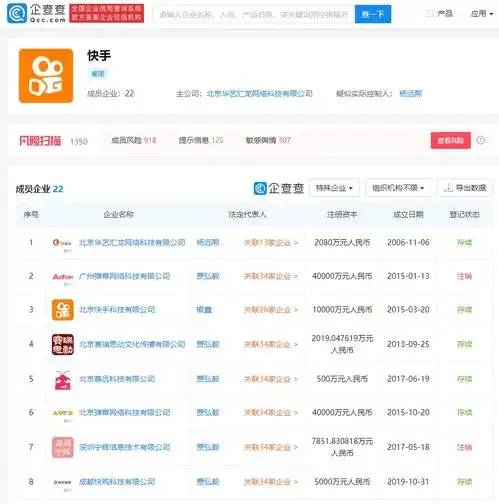499x504 pixels.
Task: Click the green 存续 status in row 1
Action: (x=464, y=243)
